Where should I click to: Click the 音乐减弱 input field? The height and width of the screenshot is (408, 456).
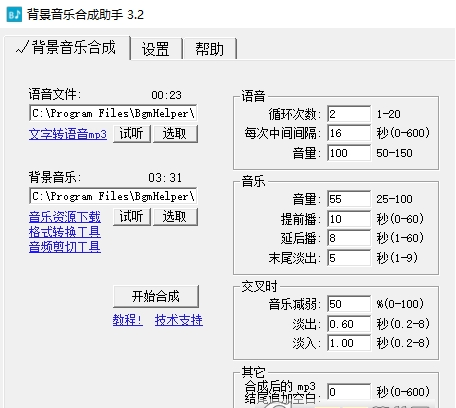(349, 304)
